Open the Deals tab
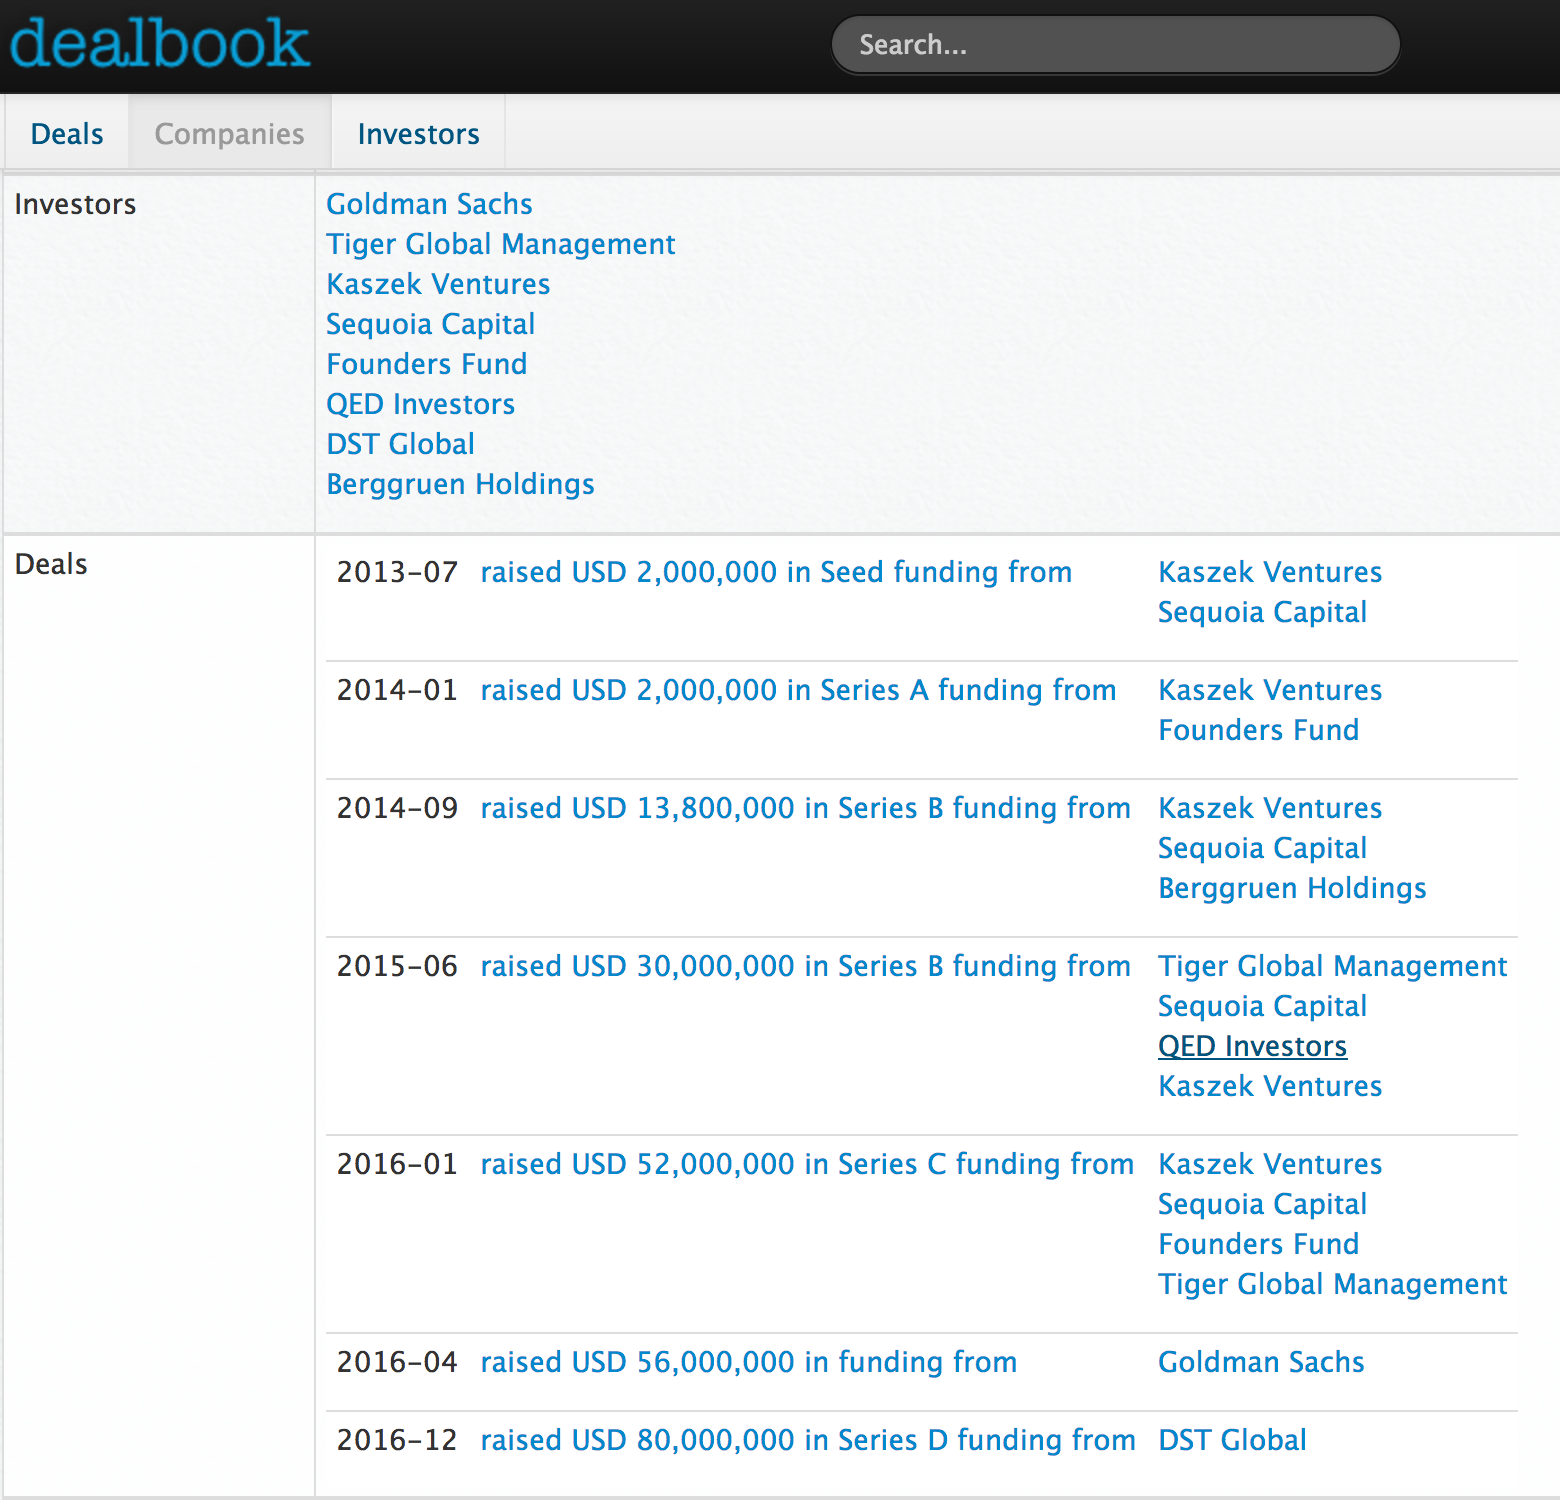The width and height of the screenshot is (1560, 1500). [67, 133]
